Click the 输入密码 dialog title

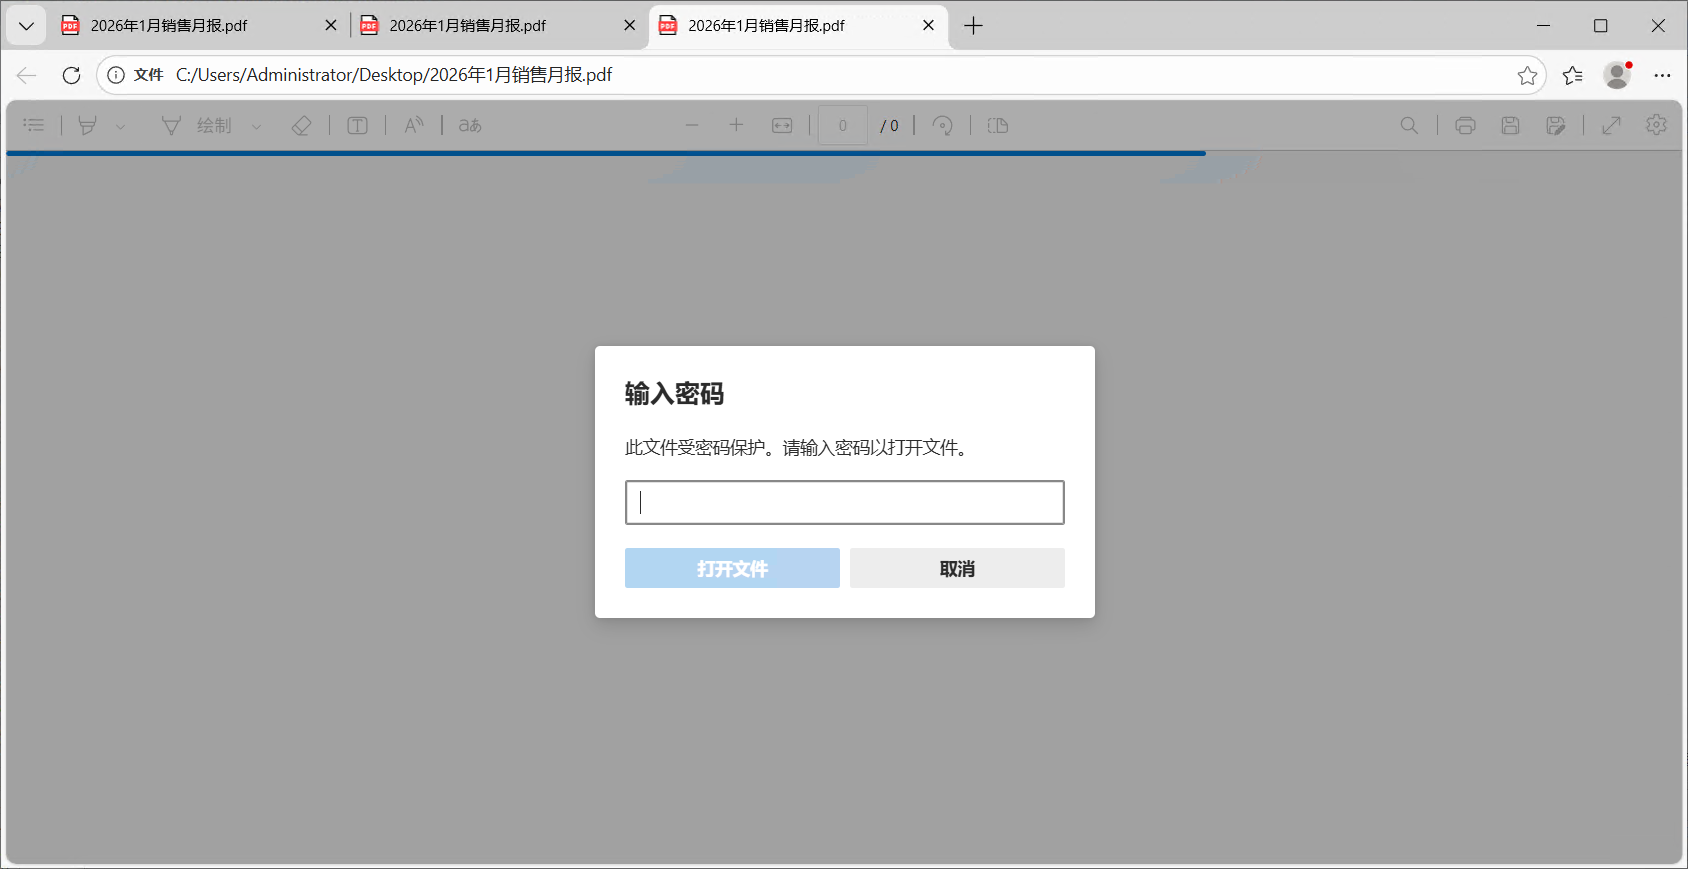[x=674, y=394]
